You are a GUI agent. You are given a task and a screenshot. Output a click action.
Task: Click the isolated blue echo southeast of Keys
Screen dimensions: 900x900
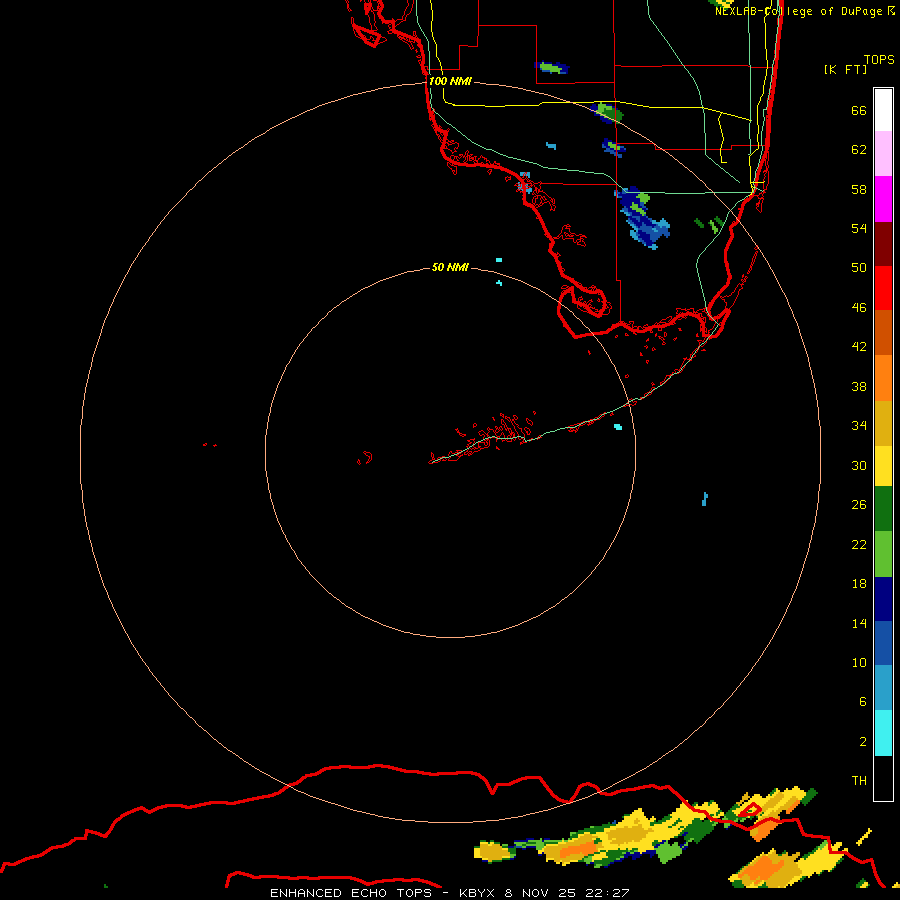[x=705, y=499]
